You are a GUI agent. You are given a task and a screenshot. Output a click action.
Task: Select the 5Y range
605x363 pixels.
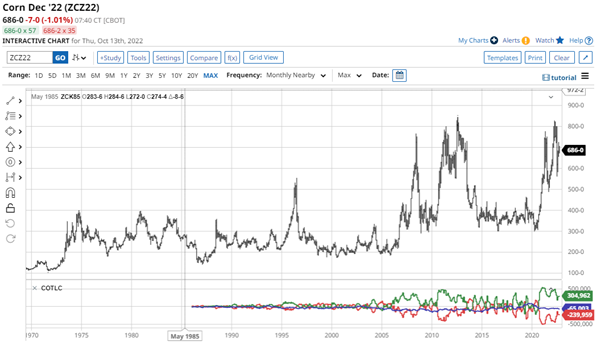[162, 76]
